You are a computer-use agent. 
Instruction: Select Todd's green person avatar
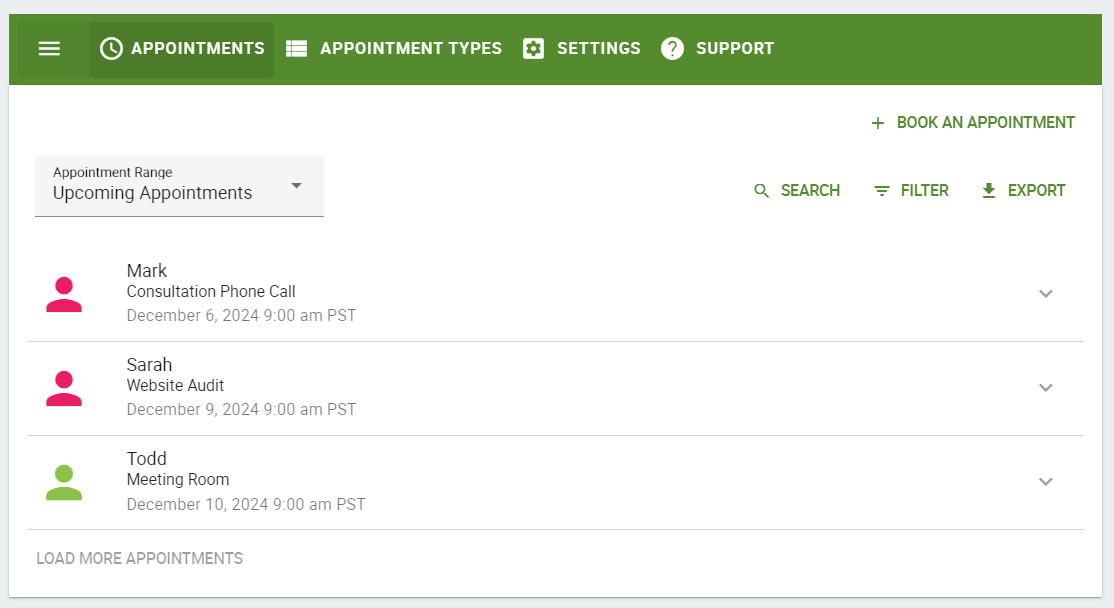(x=64, y=482)
